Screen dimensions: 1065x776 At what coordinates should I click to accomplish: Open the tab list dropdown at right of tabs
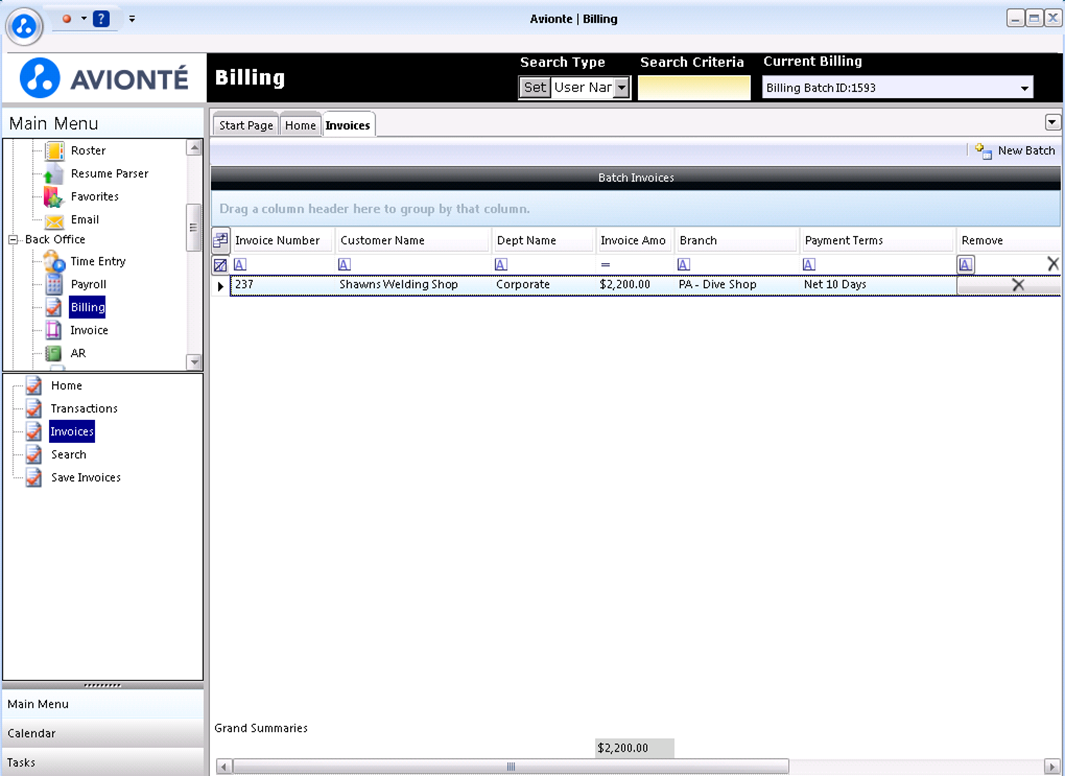pos(1052,122)
